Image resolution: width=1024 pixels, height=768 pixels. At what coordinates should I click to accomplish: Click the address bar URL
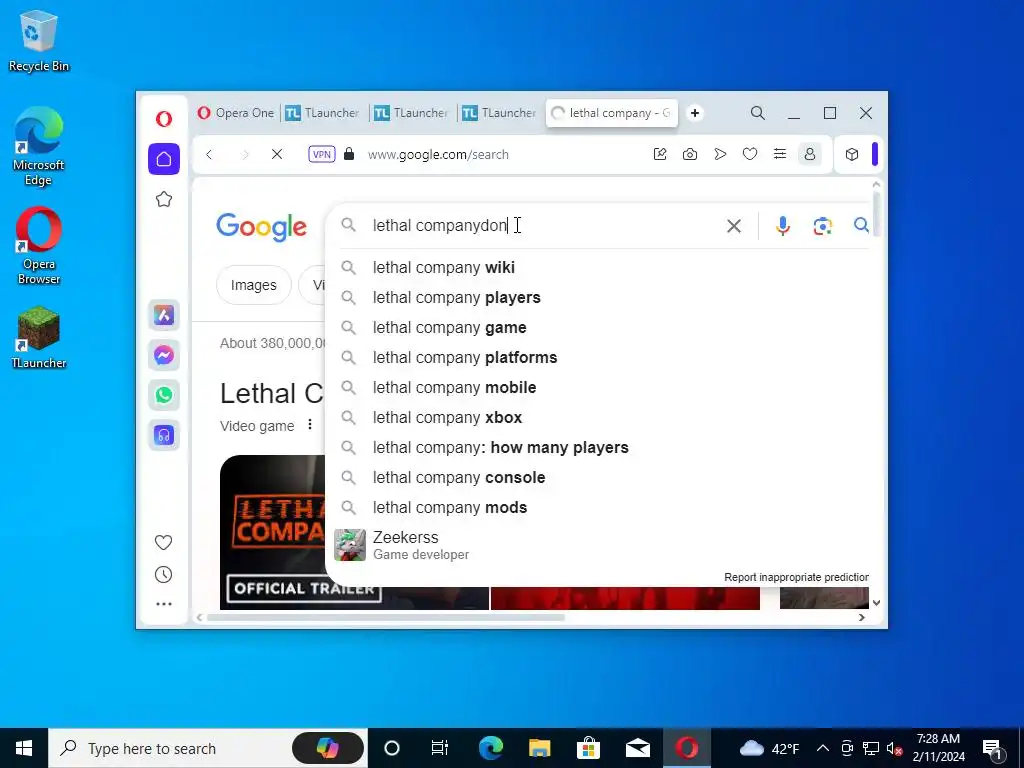click(438, 155)
